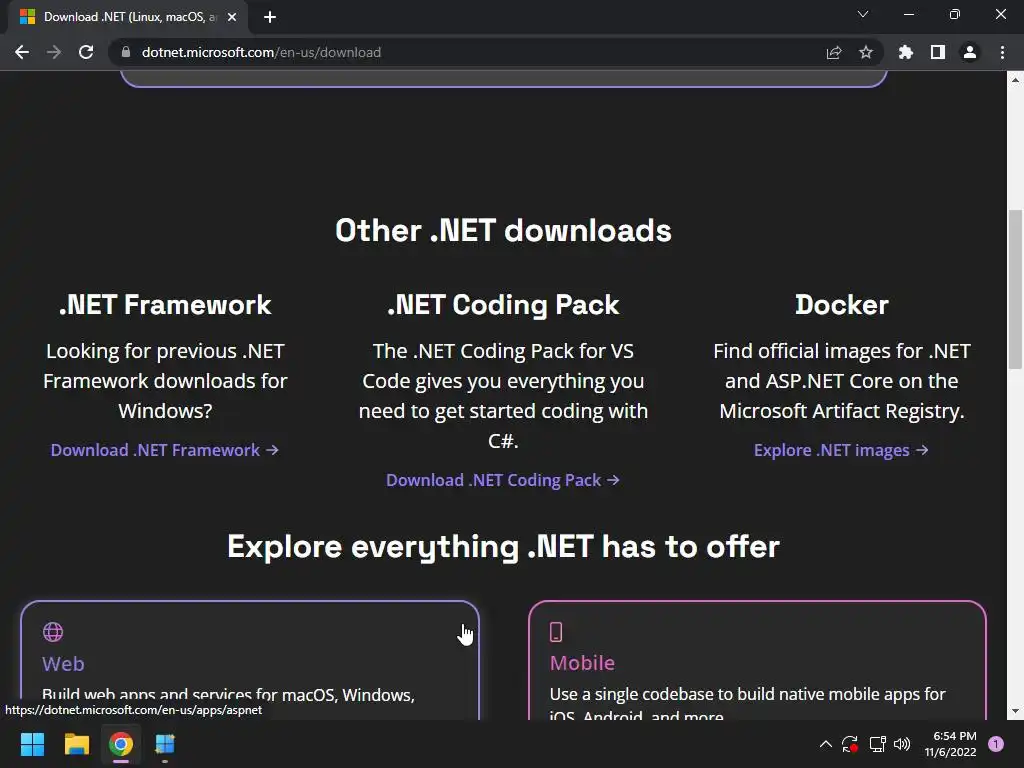Screen dimensions: 1024x768
Task: Click the globe icon in Web card
Action: [53, 632]
